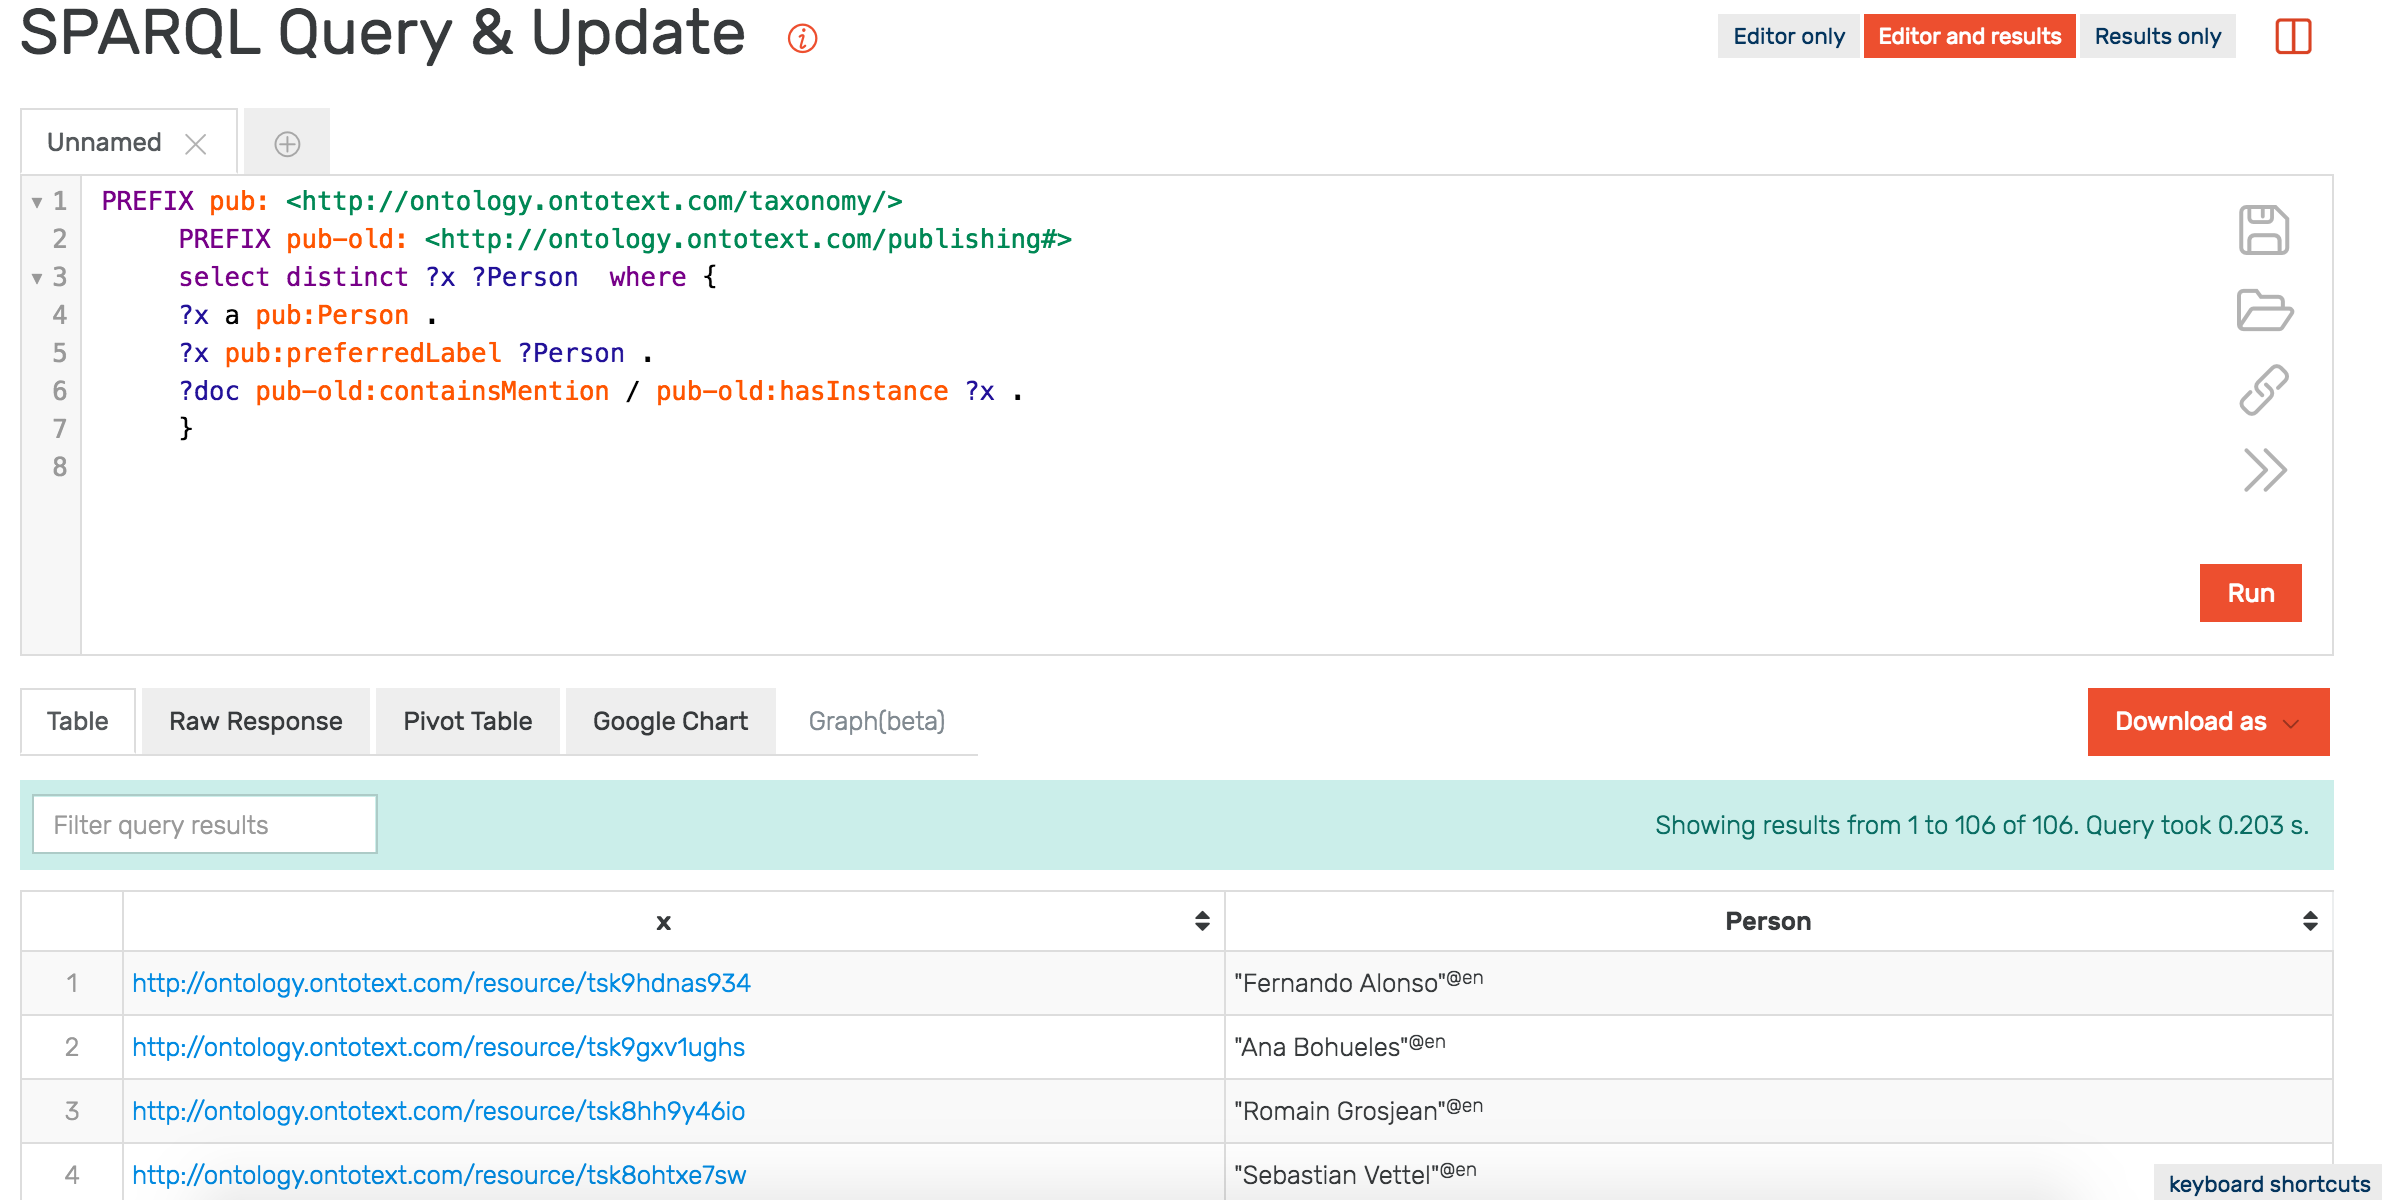Open saved queries folder icon
The image size is (2382, 1200).
point(2264,310)
